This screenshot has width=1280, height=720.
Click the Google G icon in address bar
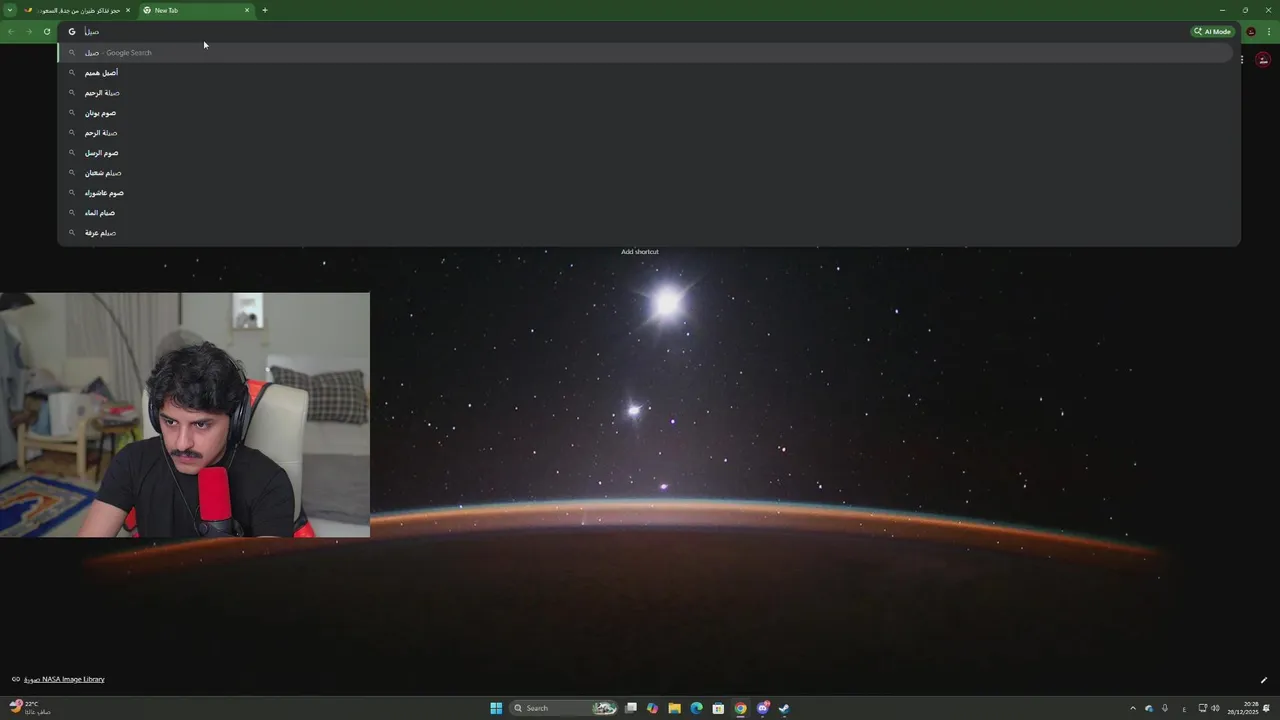coord(72,31)
